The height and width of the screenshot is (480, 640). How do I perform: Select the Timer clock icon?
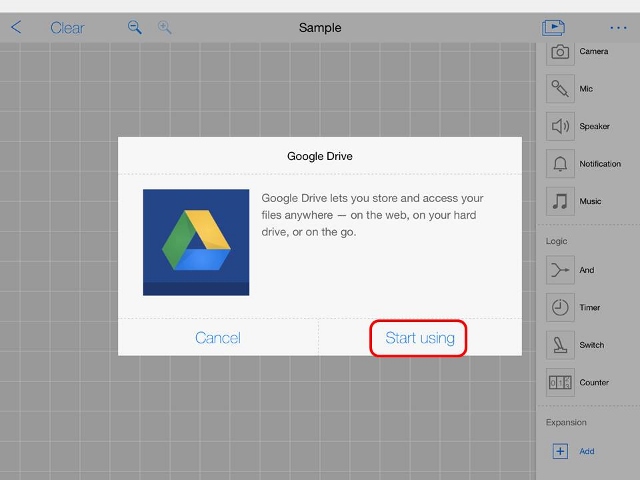click(x=560, y=307)
